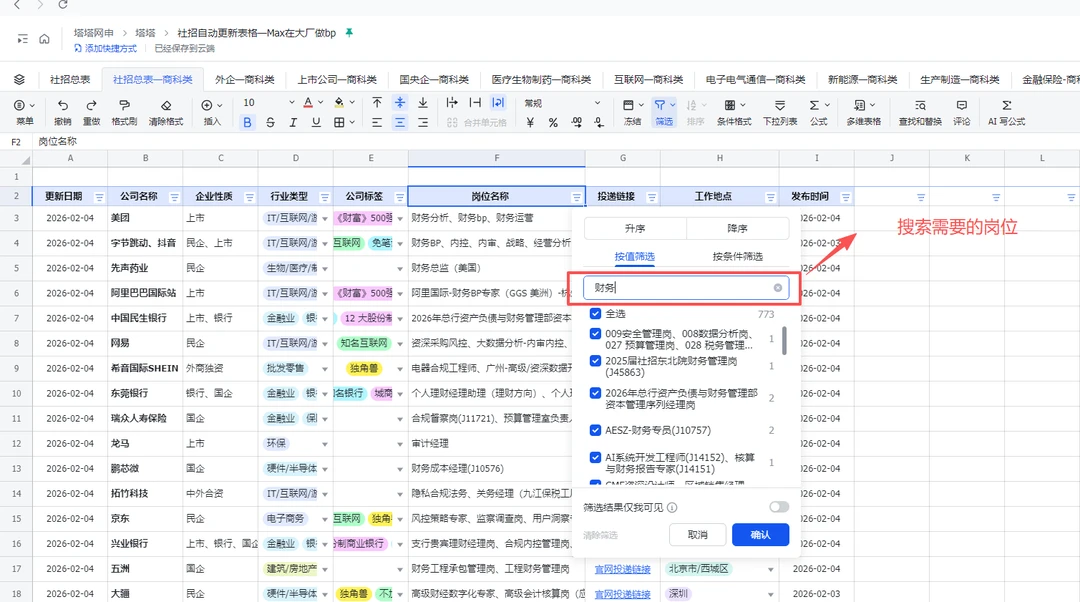Click the fill color bucket icon
1080x602 pixels.
(x=339, y=103)
